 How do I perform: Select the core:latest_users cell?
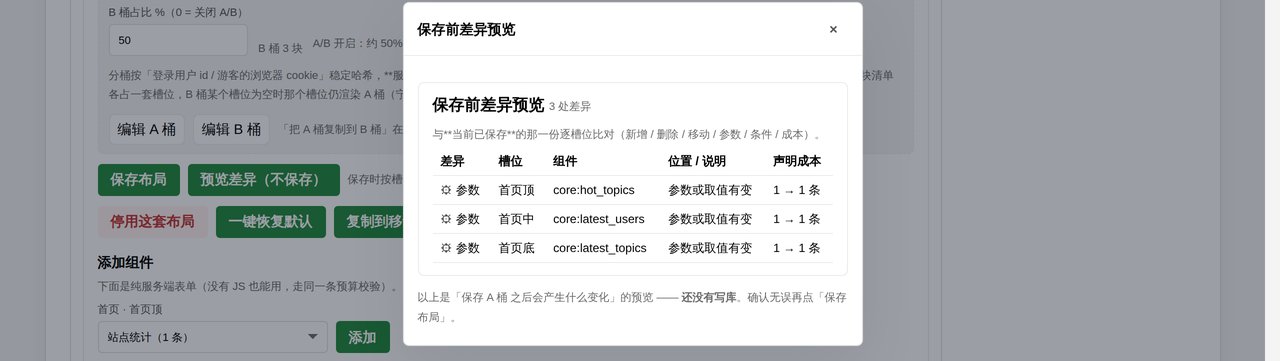click(599, 219)
